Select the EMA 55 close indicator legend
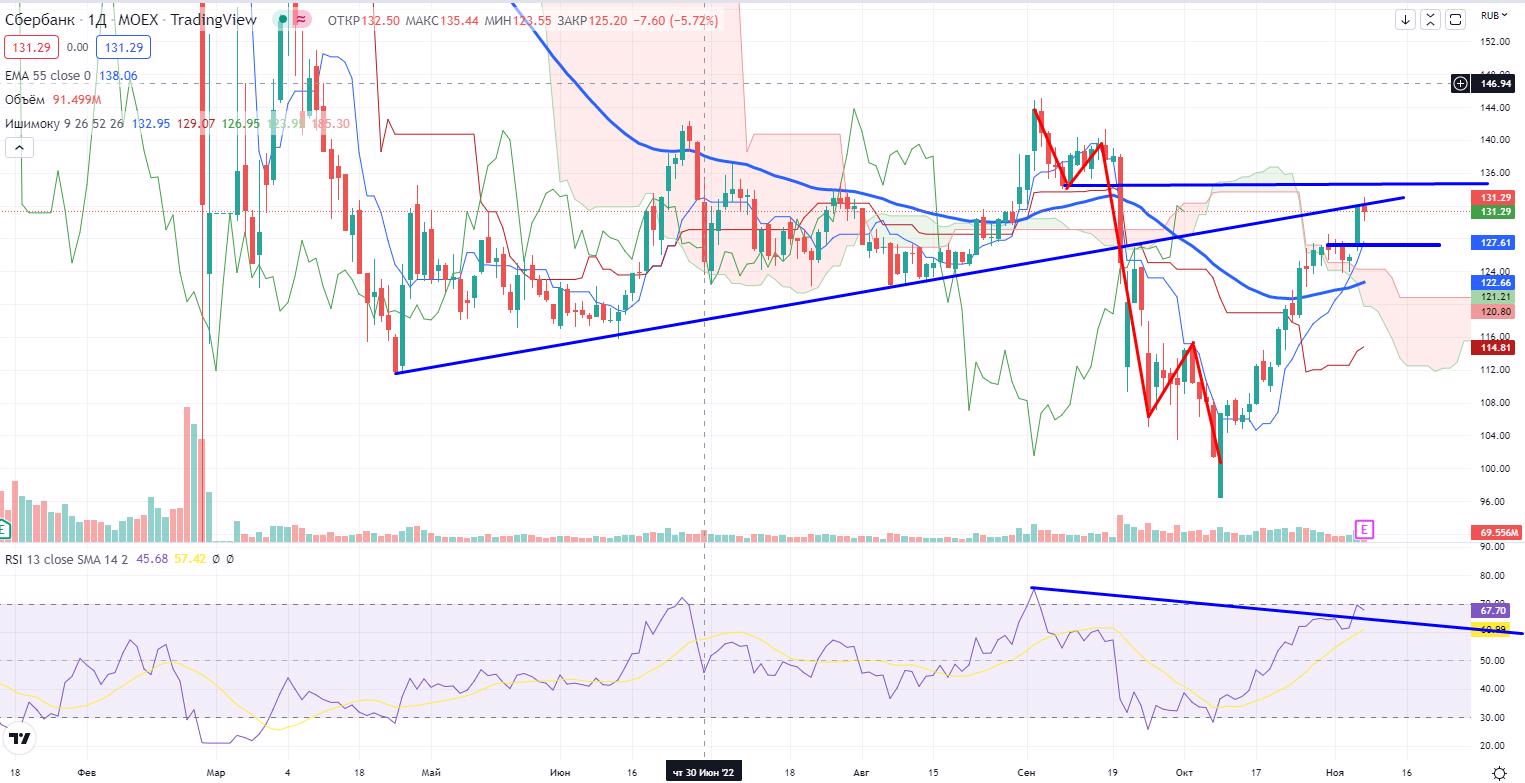This screenshot has height=783, width=1525. coord(47,75)
